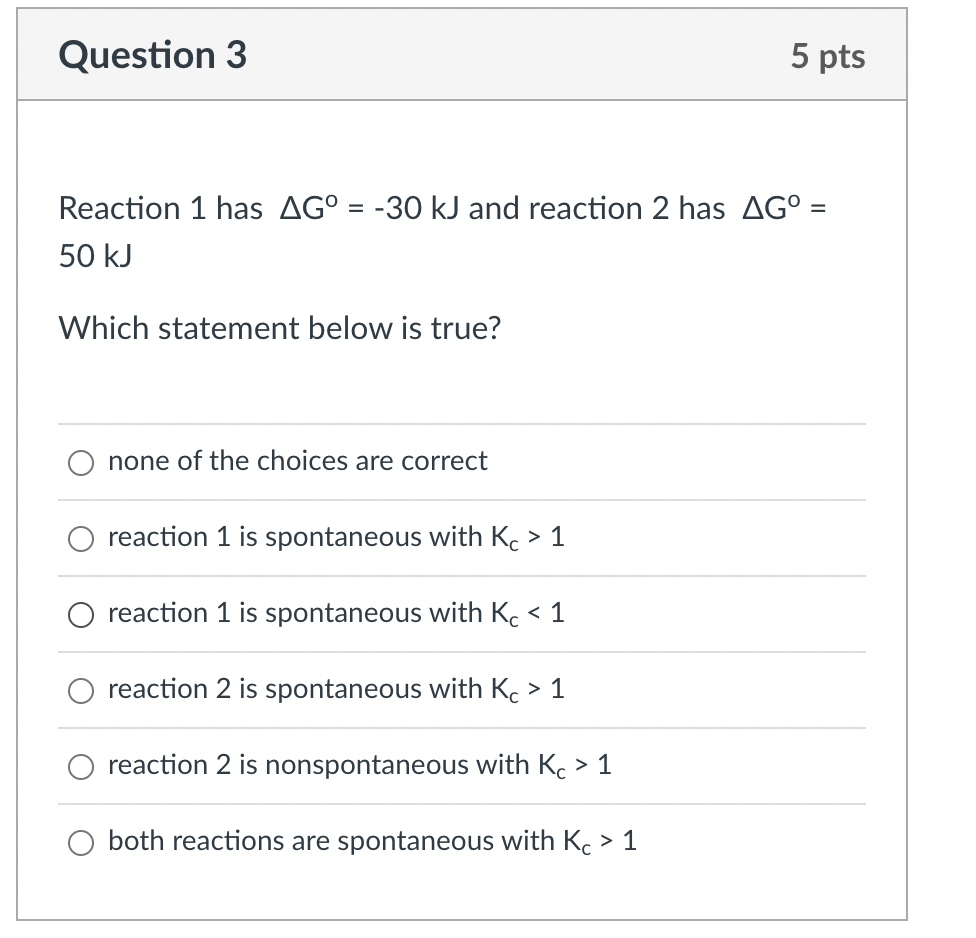The width and height of the screenshot is (976, 938).
Task: Select 'reaction 1 is spontaneous with Kc < 1'
Action: (x=81, y=615)
